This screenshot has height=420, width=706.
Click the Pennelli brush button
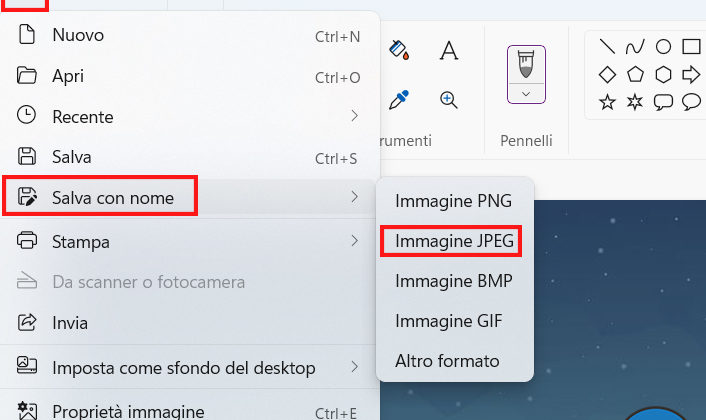click(526, 63)
